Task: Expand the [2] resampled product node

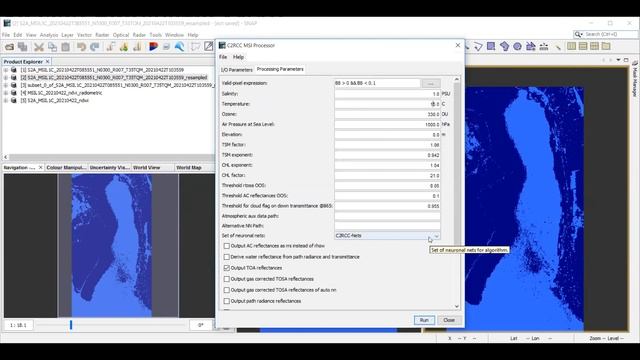Action: pos(6,78)
